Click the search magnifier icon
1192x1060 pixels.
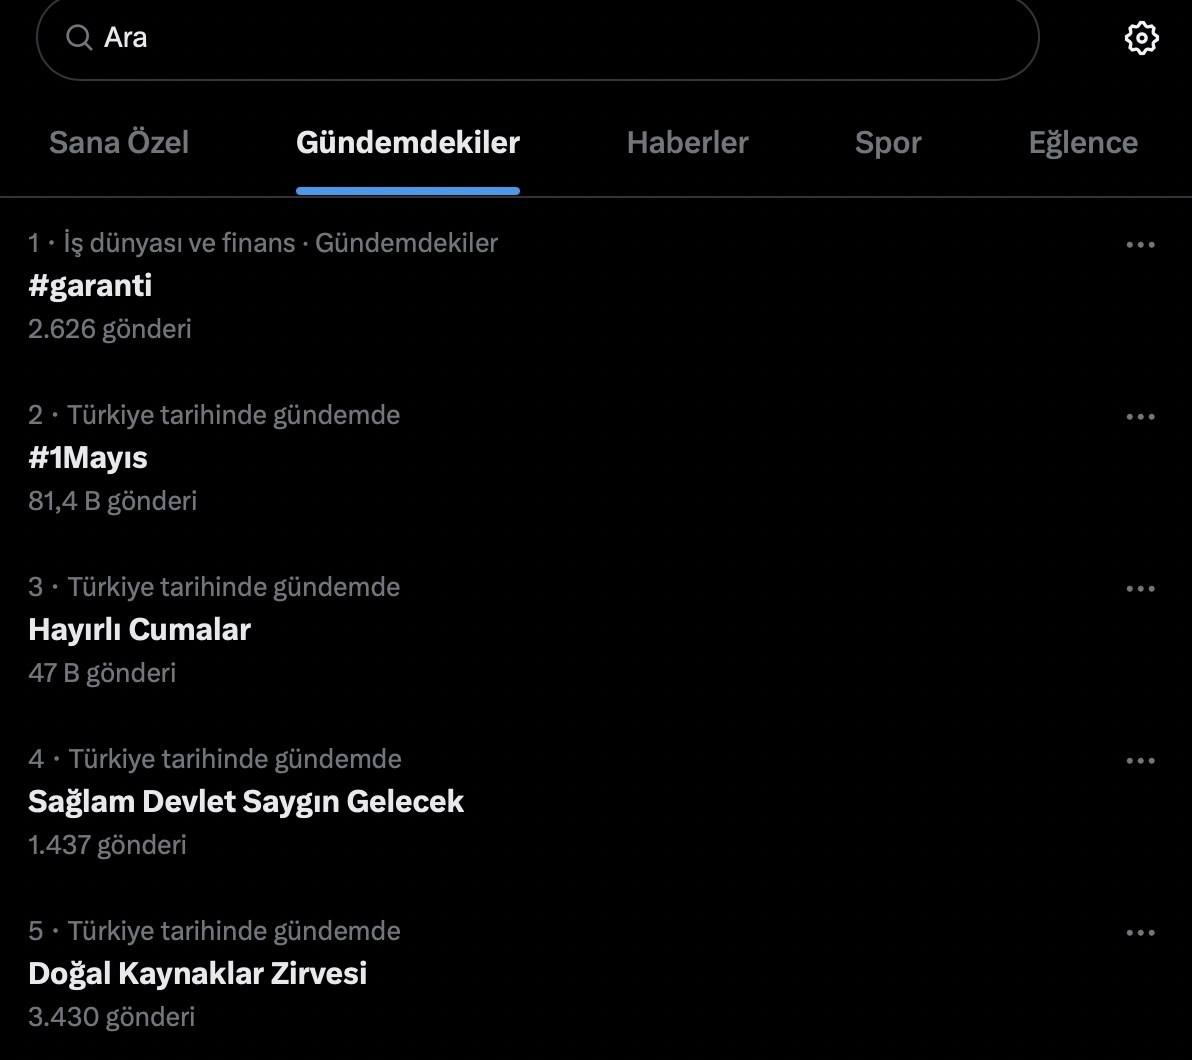click(x=78, y=38)
